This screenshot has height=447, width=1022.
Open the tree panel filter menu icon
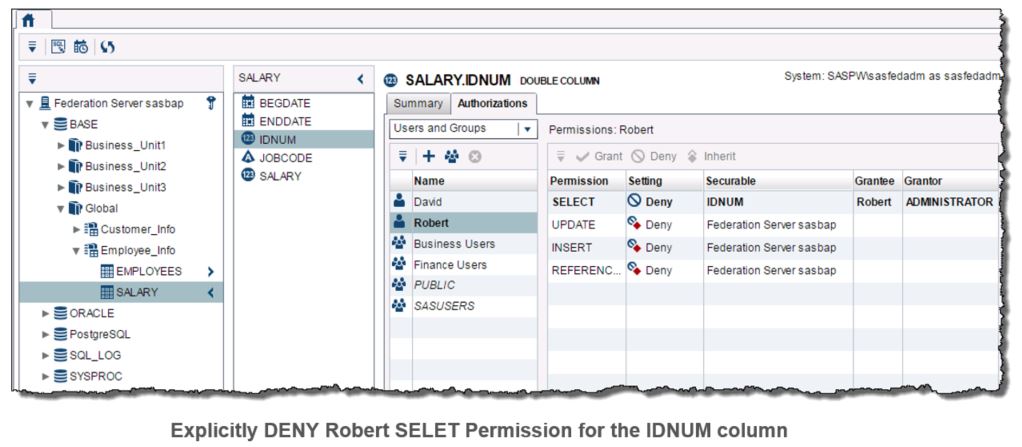tap(31, 78)
